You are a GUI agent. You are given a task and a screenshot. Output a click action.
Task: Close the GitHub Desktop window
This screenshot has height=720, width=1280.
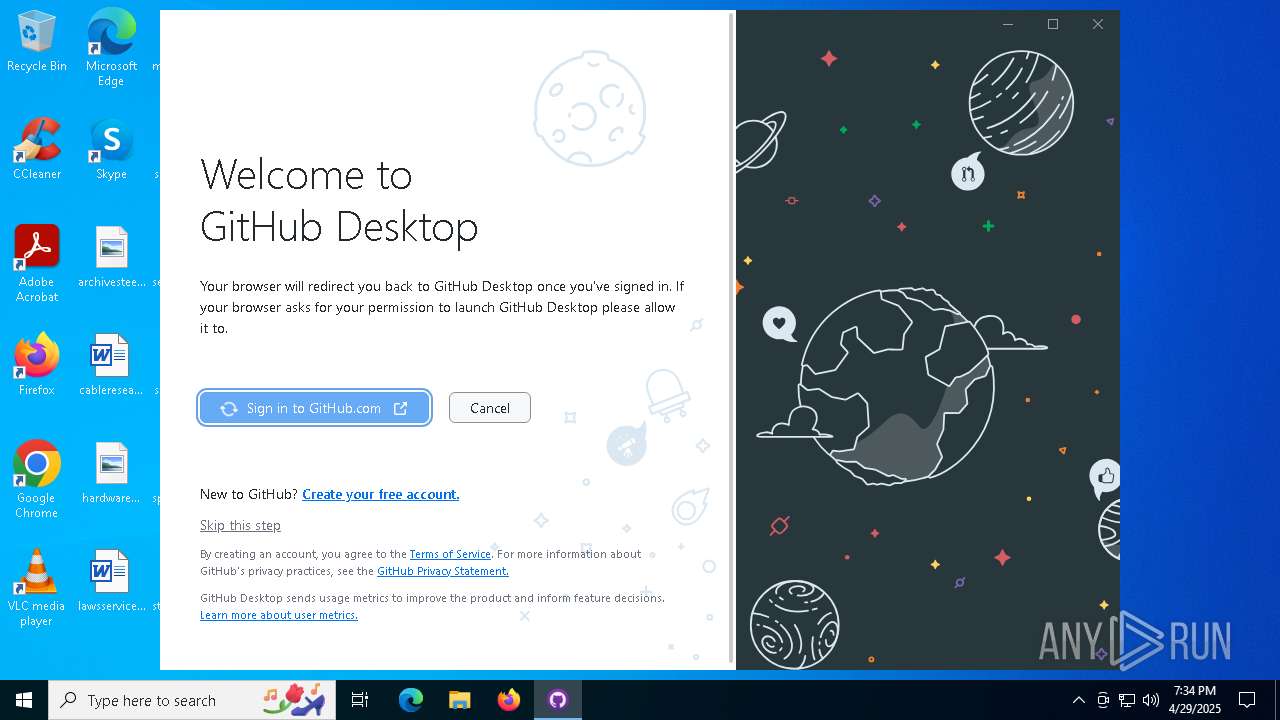click(x=1098, y=24)
